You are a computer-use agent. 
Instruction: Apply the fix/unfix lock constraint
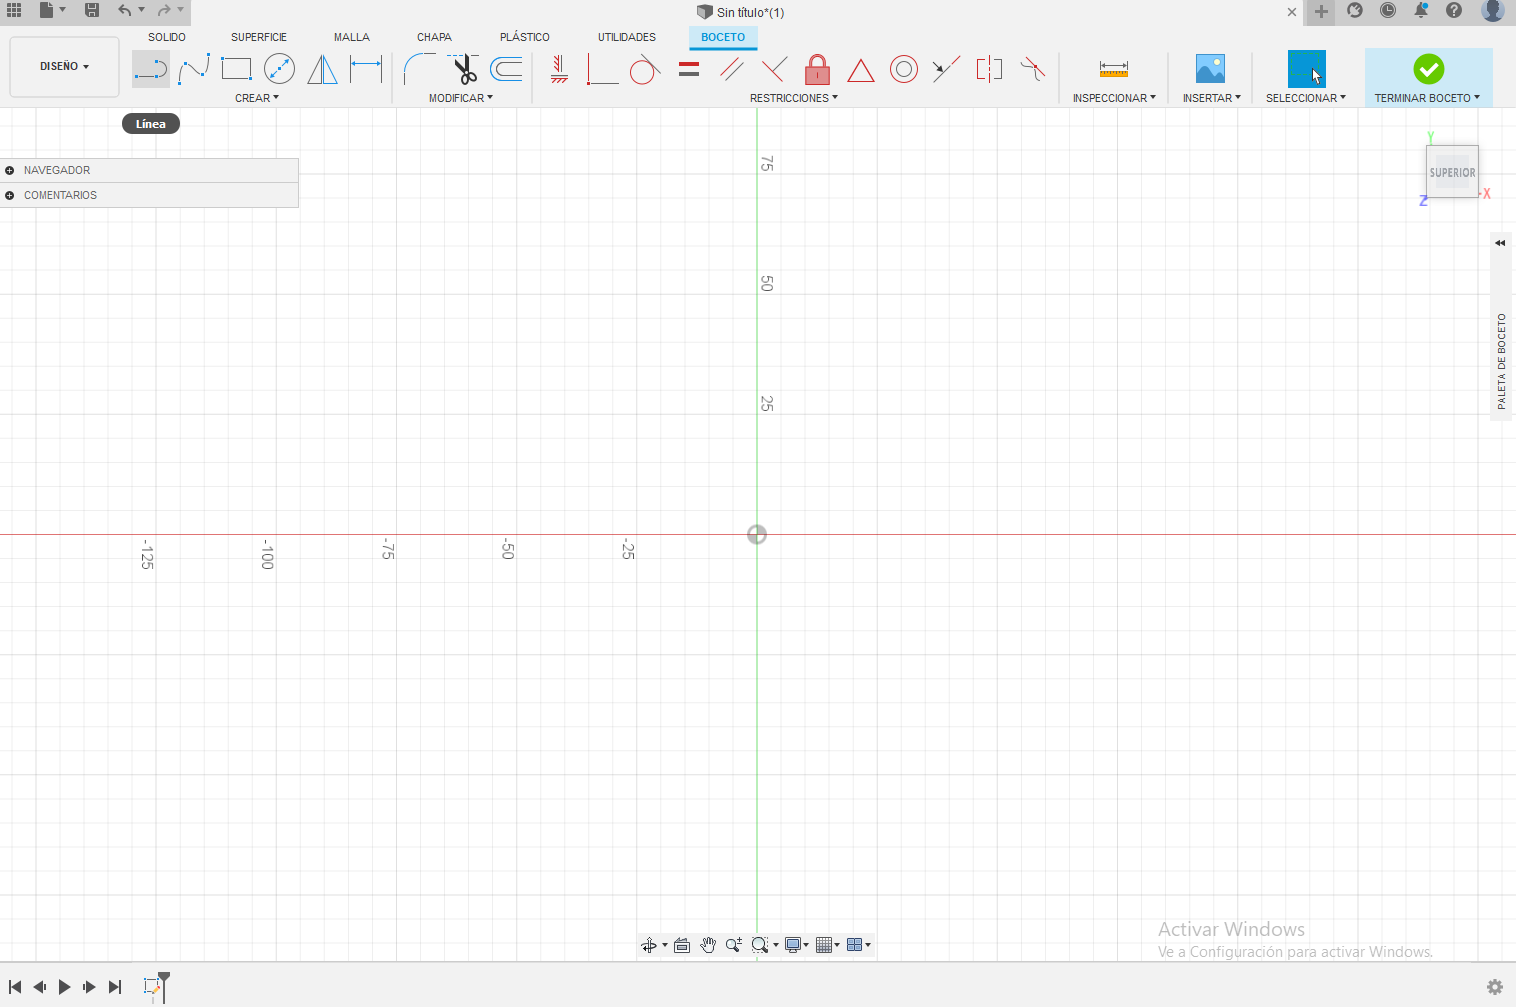pos(817,69)
